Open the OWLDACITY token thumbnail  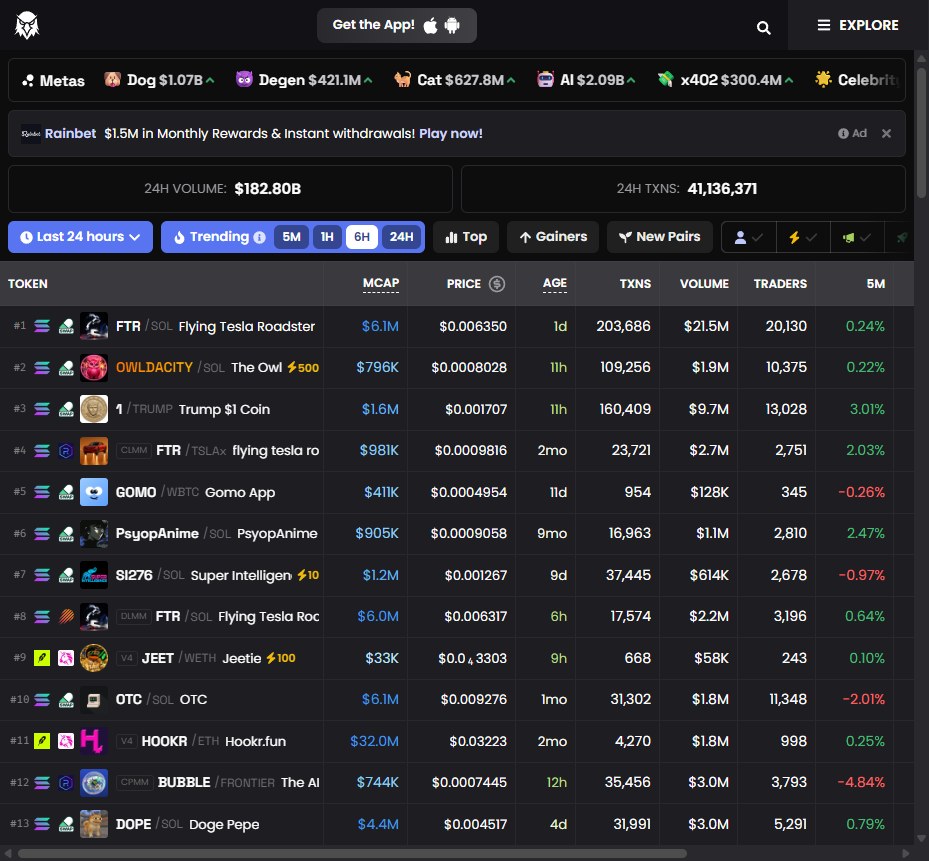[94, 367]
